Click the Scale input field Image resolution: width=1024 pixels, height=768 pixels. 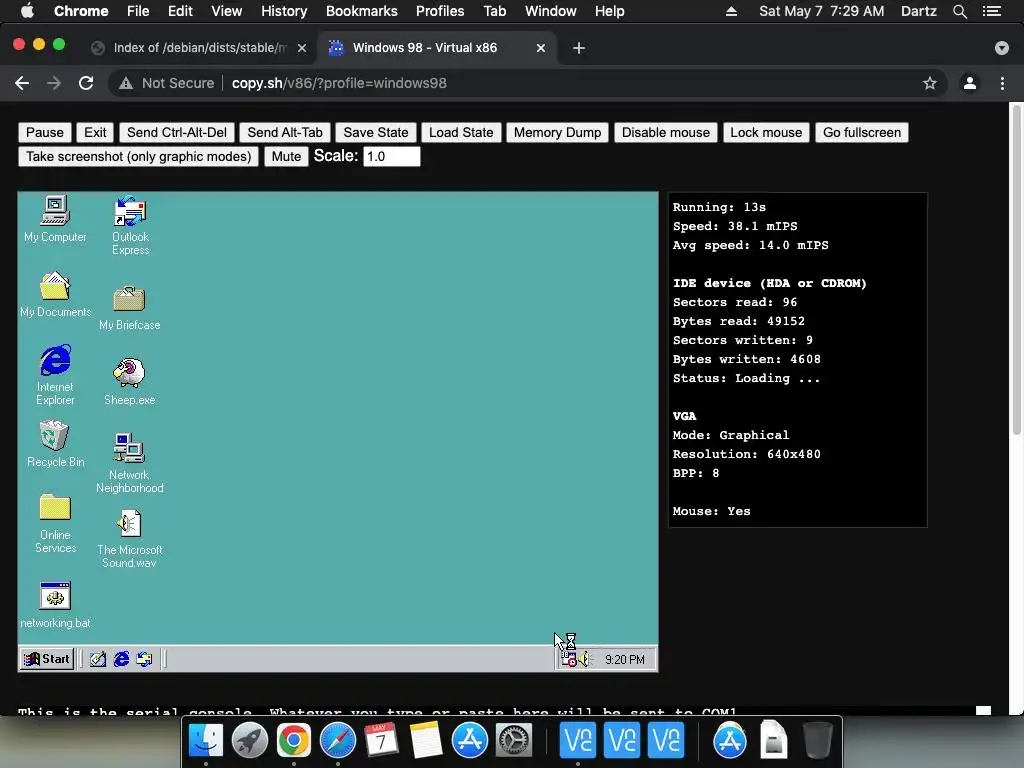point(391,157)
